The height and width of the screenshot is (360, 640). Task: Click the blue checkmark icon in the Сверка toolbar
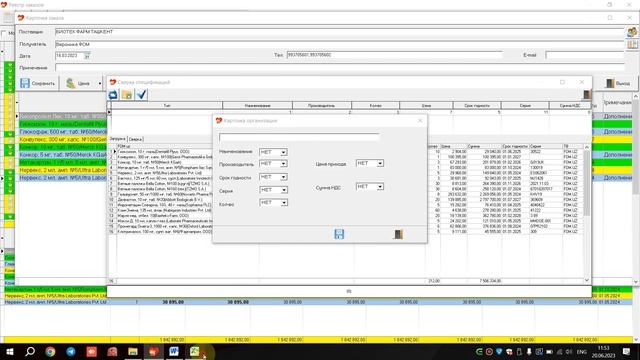click(x=141, y=95)
